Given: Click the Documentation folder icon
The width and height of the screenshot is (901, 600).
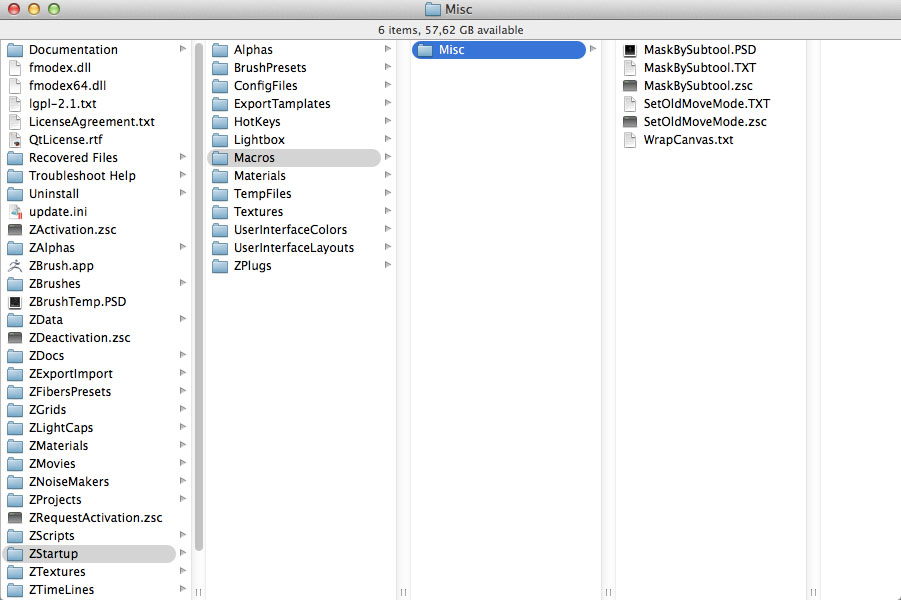Looking at the screenshot, I should tap(15, 50).
